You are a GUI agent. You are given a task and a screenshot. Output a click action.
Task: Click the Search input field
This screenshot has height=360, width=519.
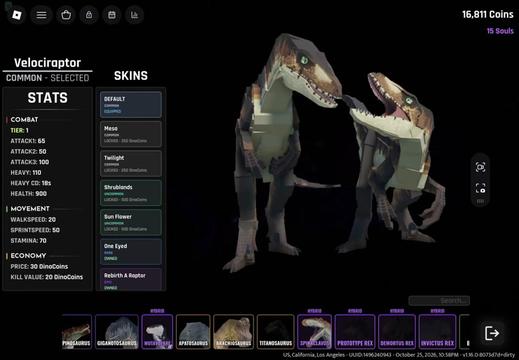[x=439, y=301]
